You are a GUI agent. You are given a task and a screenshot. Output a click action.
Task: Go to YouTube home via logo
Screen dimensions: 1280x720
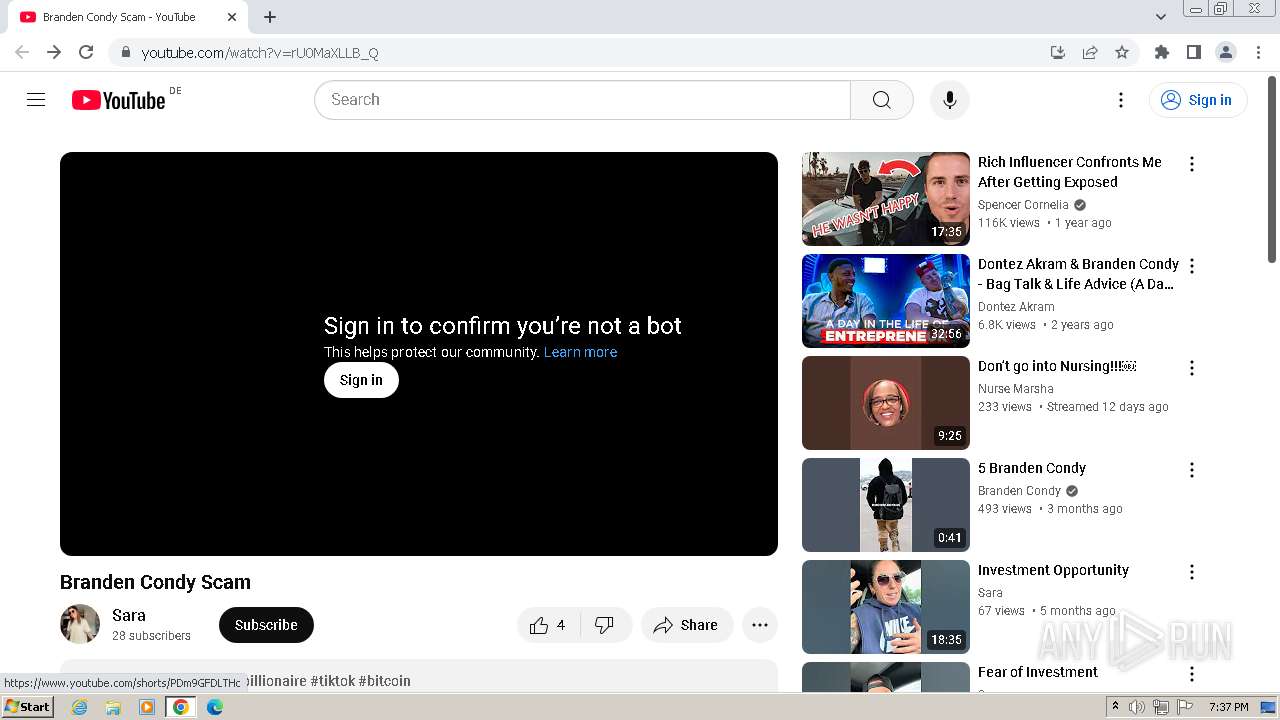coord(119,100)
